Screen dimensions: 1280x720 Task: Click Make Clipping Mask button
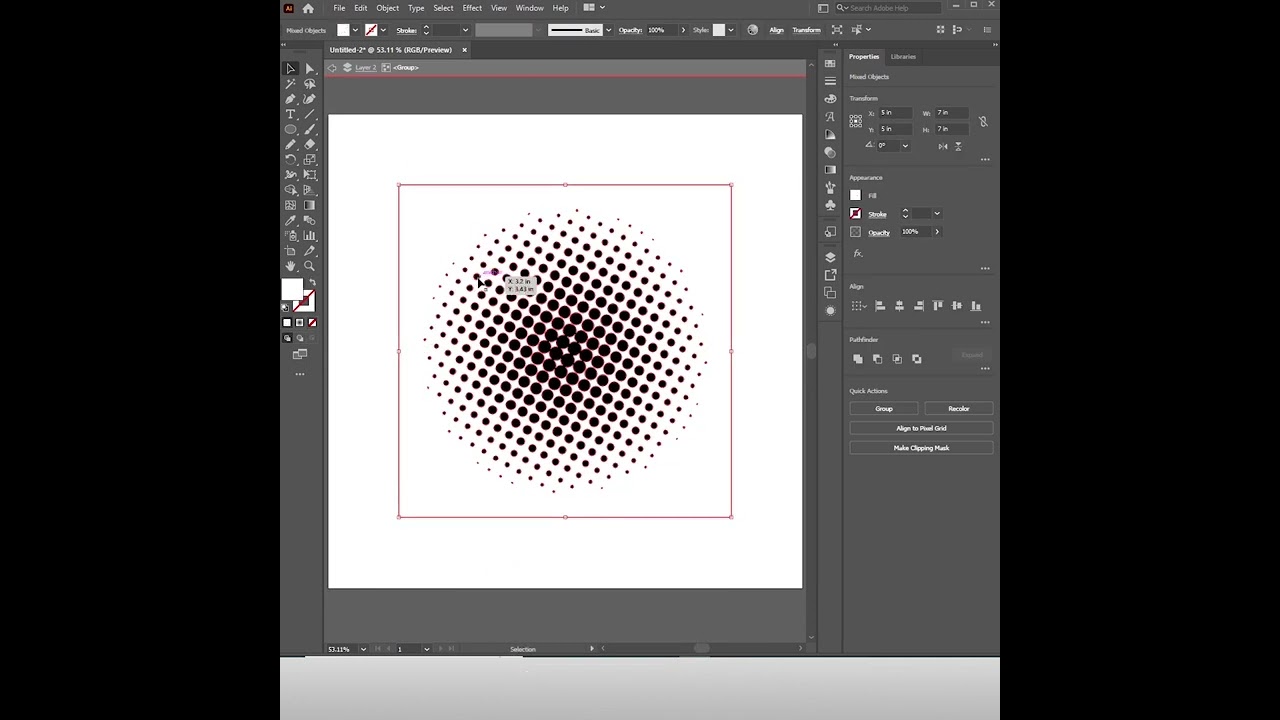(x=921, y=448)
